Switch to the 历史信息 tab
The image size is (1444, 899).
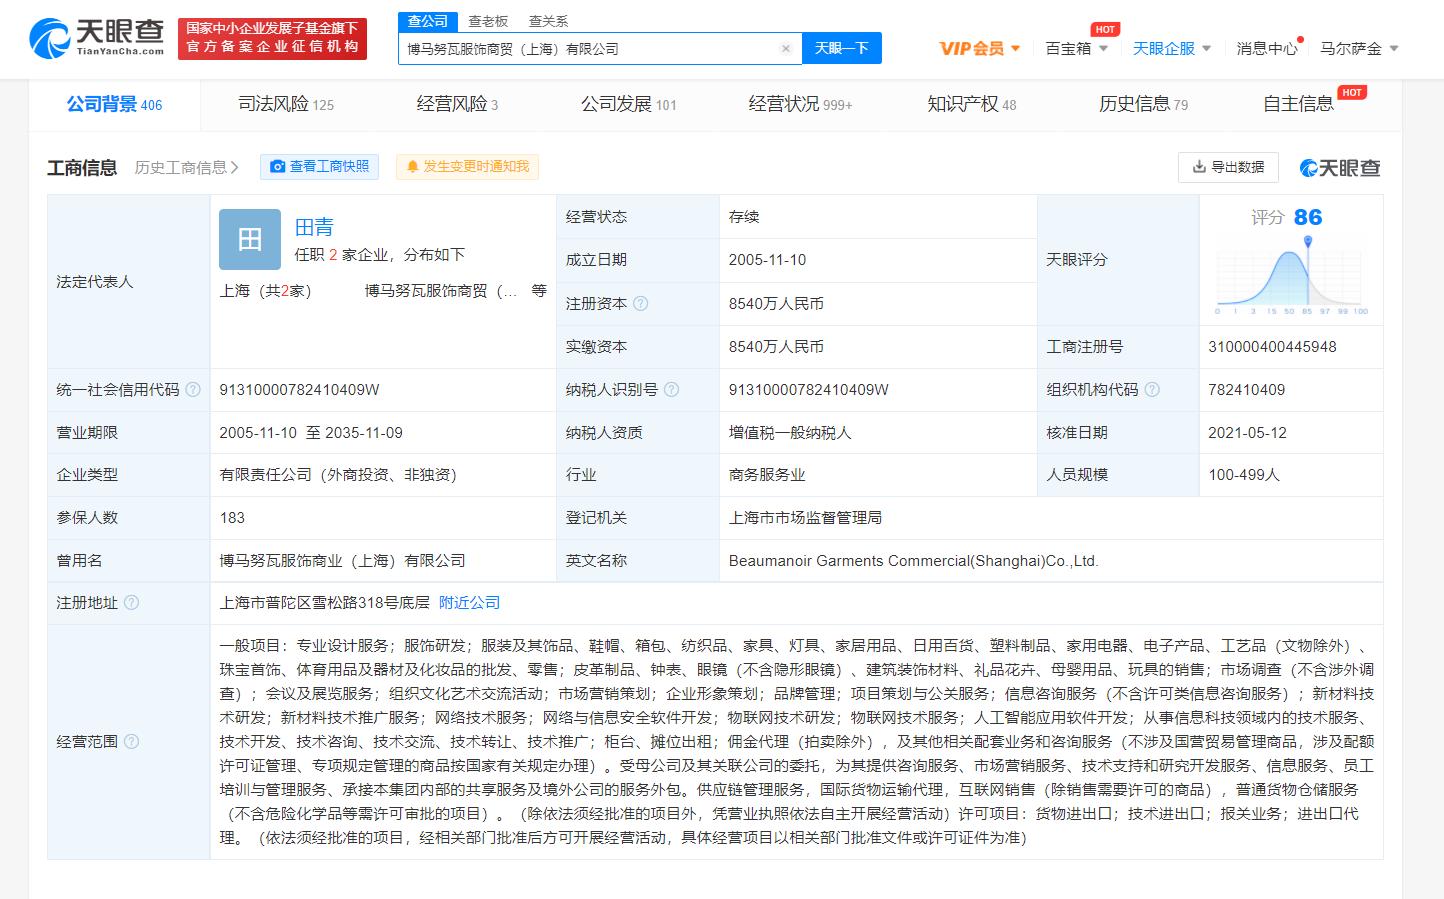(1143, 104)
